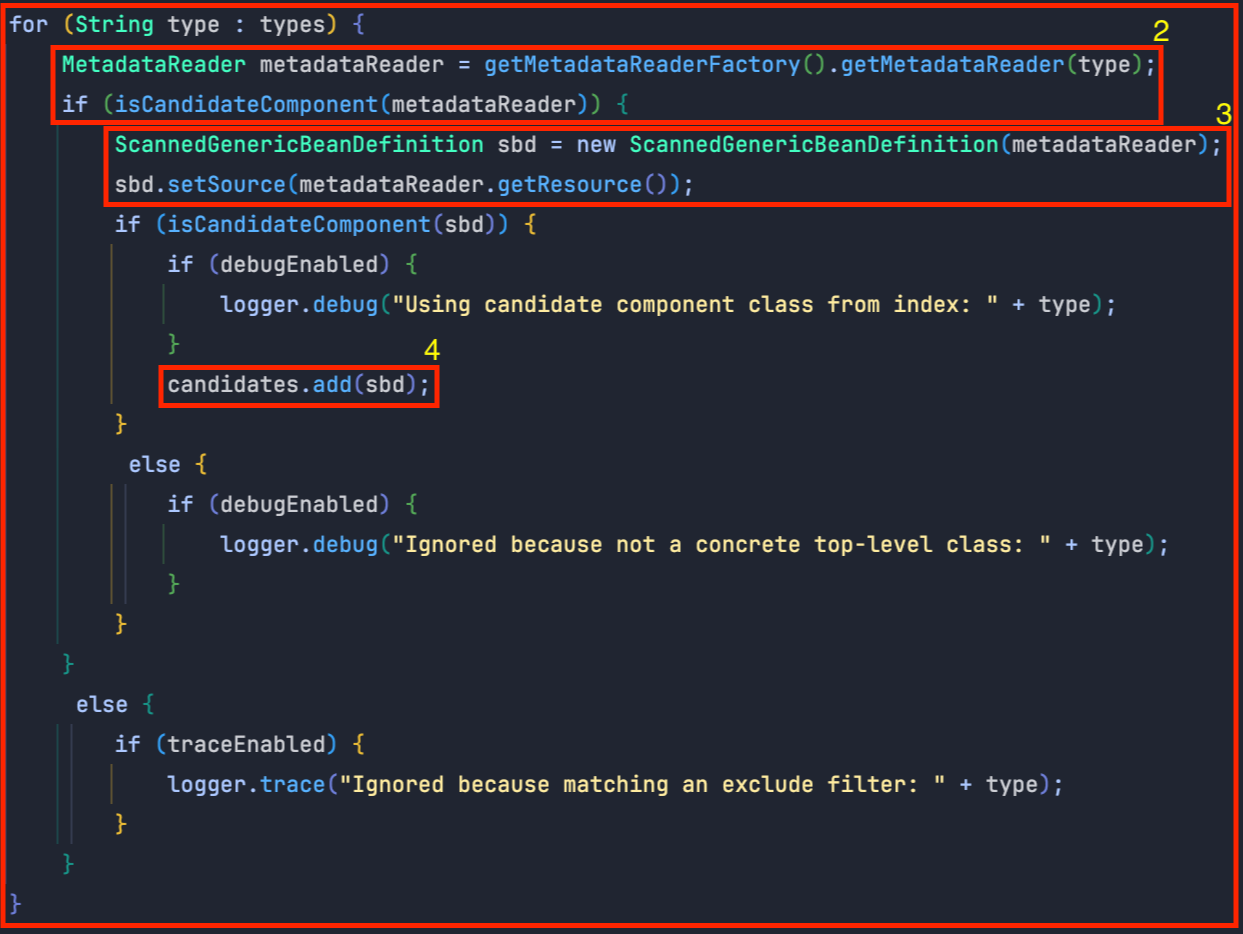Select the 'MetadataReader' type in the variable declaration
1243x934 pixels.
tap(153, 65)
